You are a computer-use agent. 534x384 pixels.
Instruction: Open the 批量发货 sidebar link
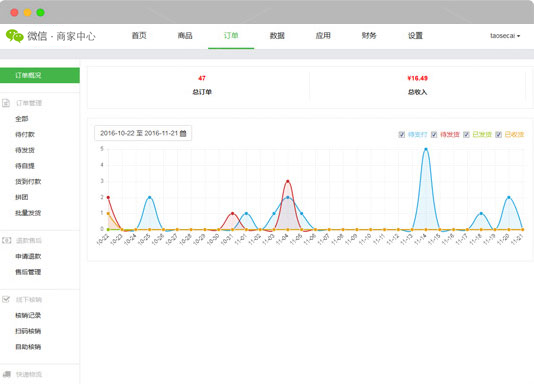click(28, 213)
